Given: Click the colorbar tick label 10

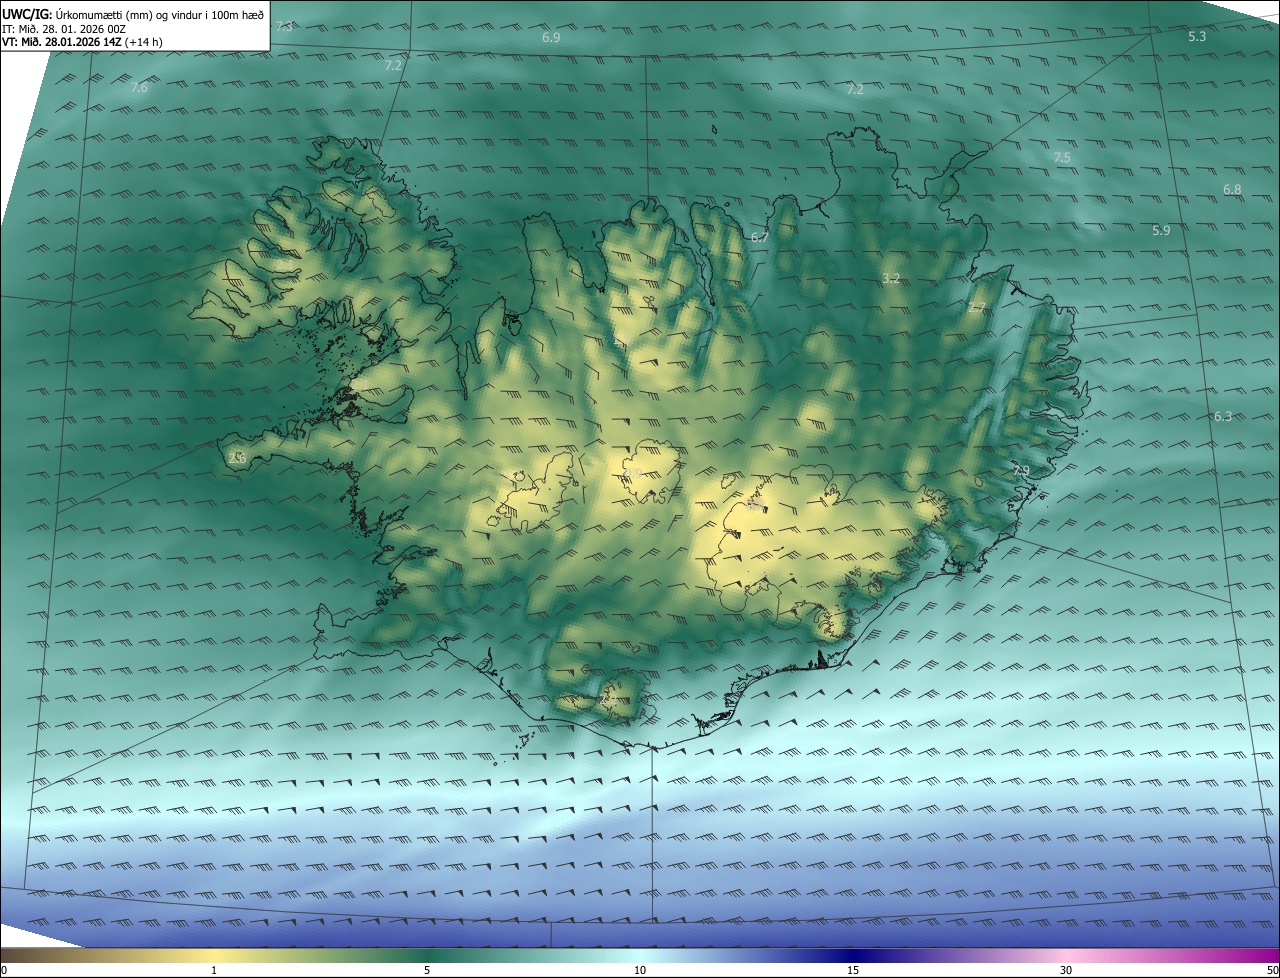Looking at the screenshot, I should coord(640,970).
